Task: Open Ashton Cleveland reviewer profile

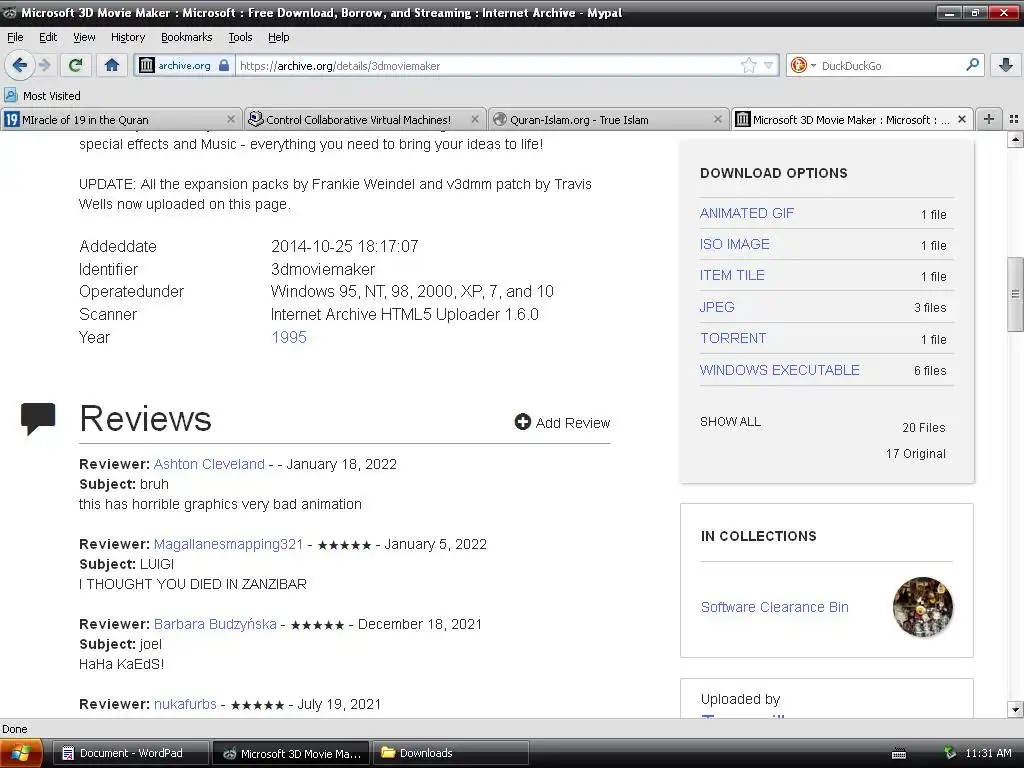Action: [x=209, y=464]
